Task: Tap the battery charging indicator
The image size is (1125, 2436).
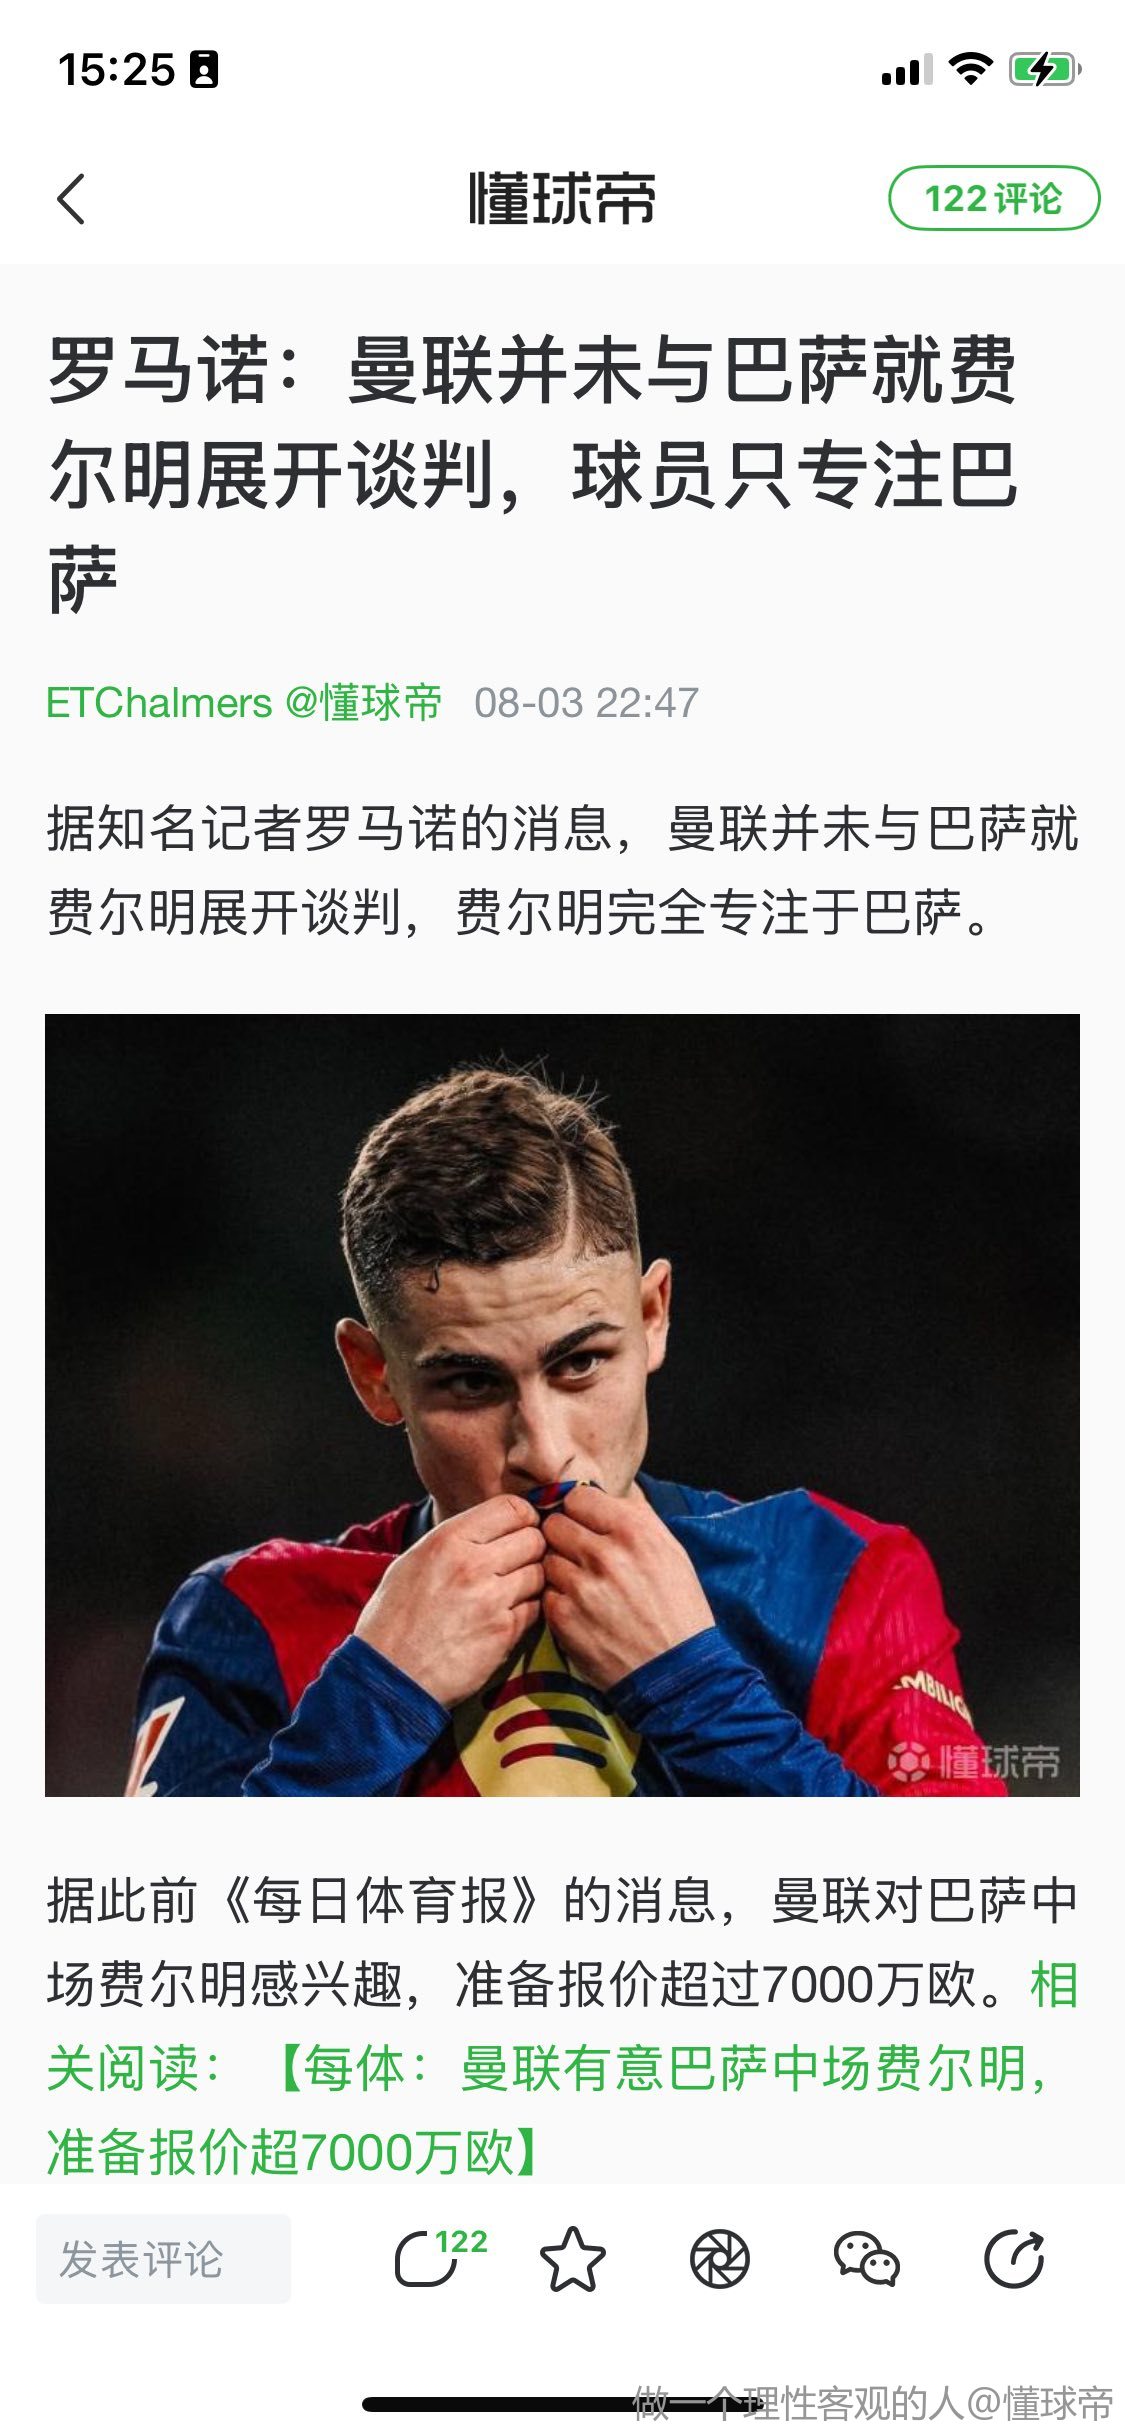Action: coord(1045,69)
